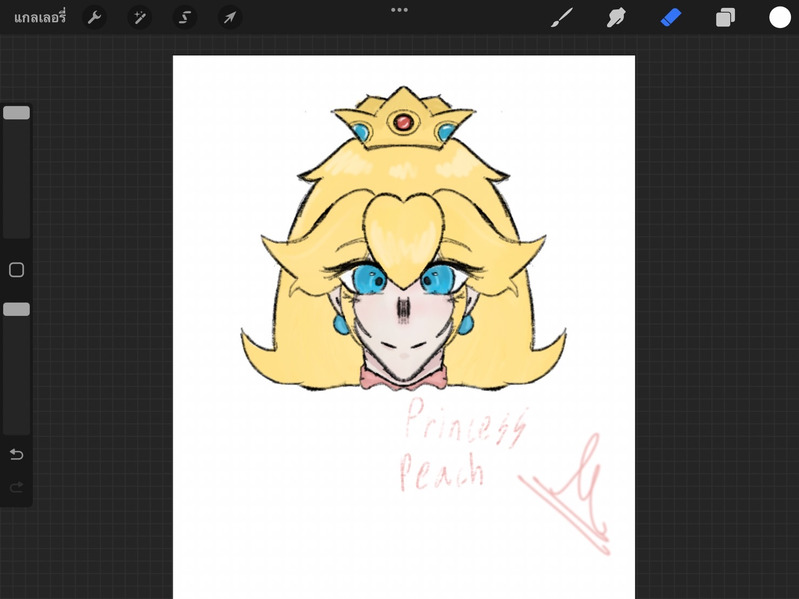799x599 pixels.
Task: Activate the Selection tool
Action: click(x=184, y=18)
